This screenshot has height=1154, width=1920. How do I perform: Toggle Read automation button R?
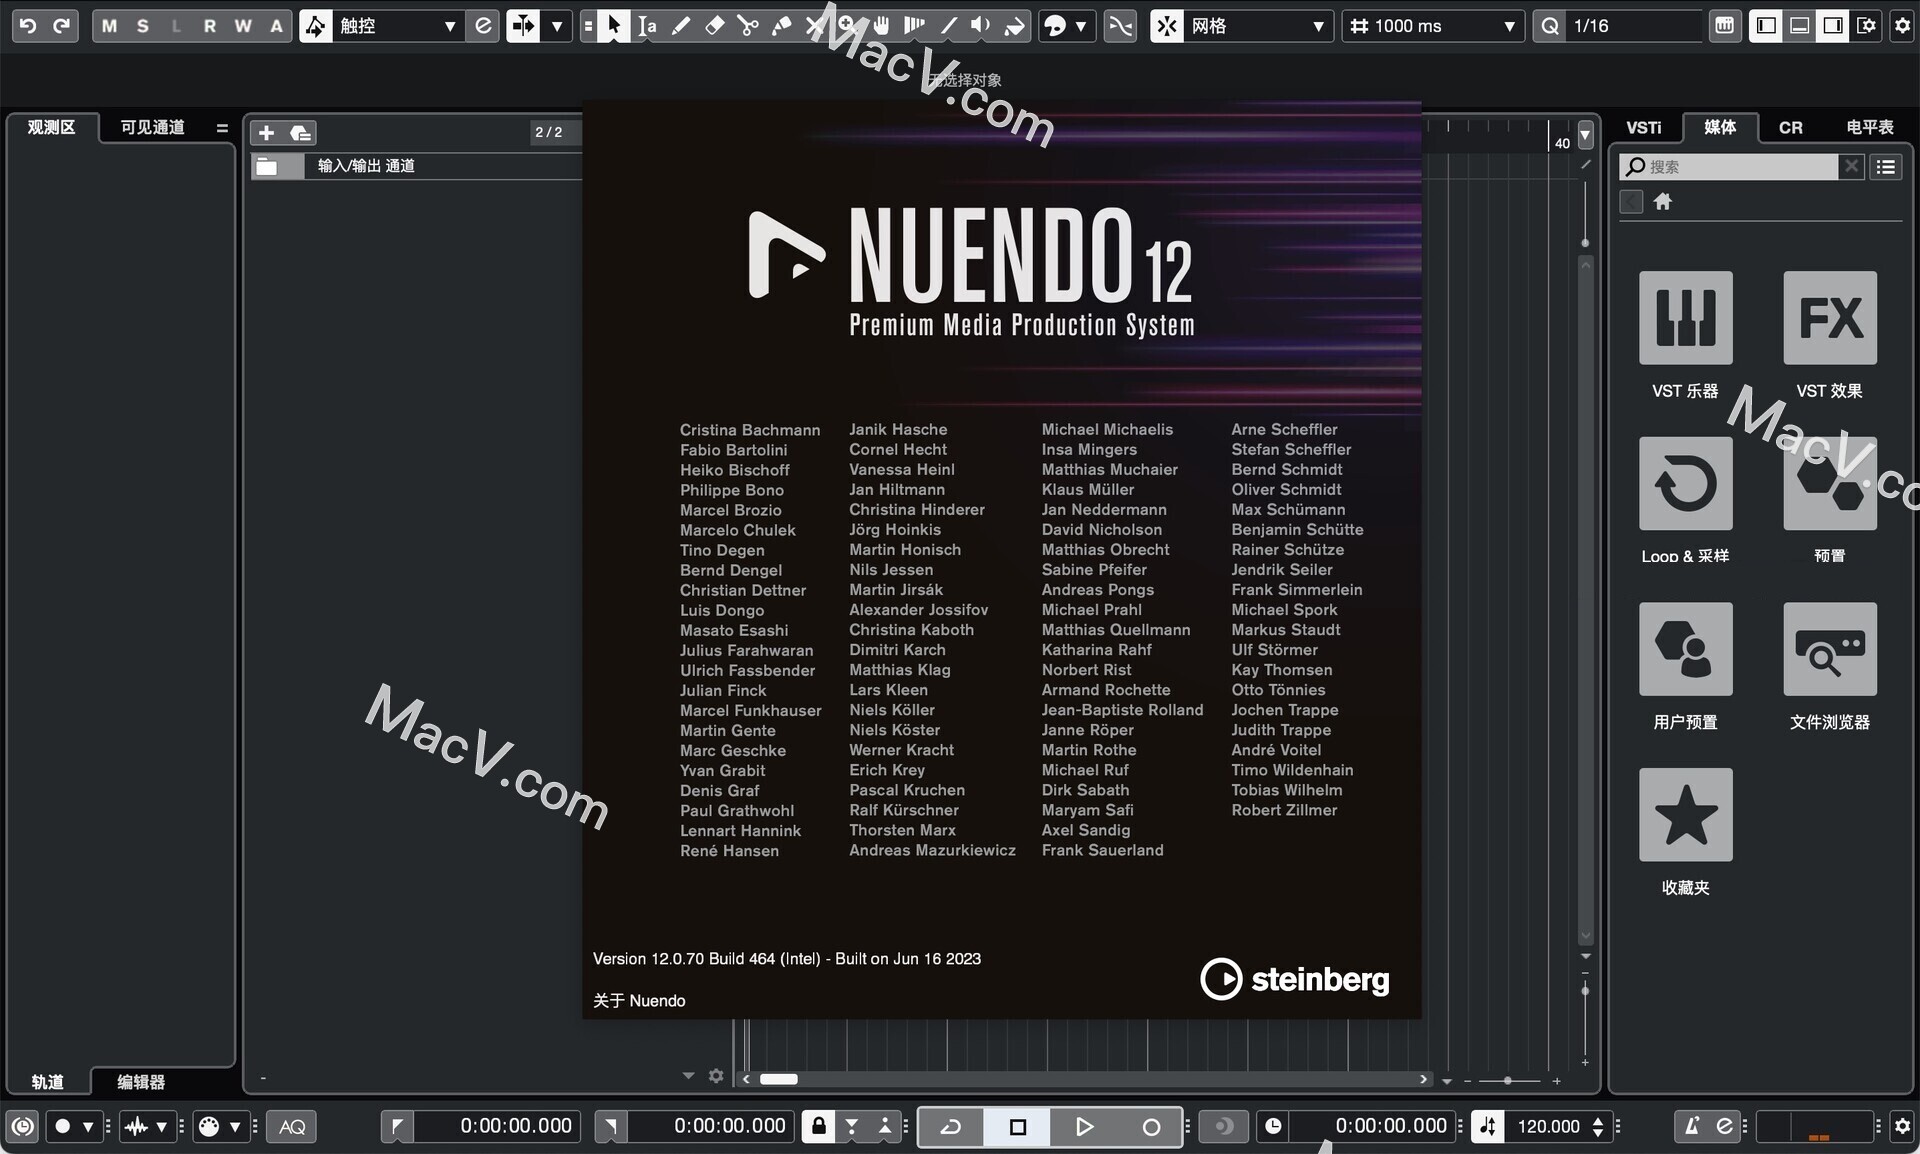click(210, 26)
